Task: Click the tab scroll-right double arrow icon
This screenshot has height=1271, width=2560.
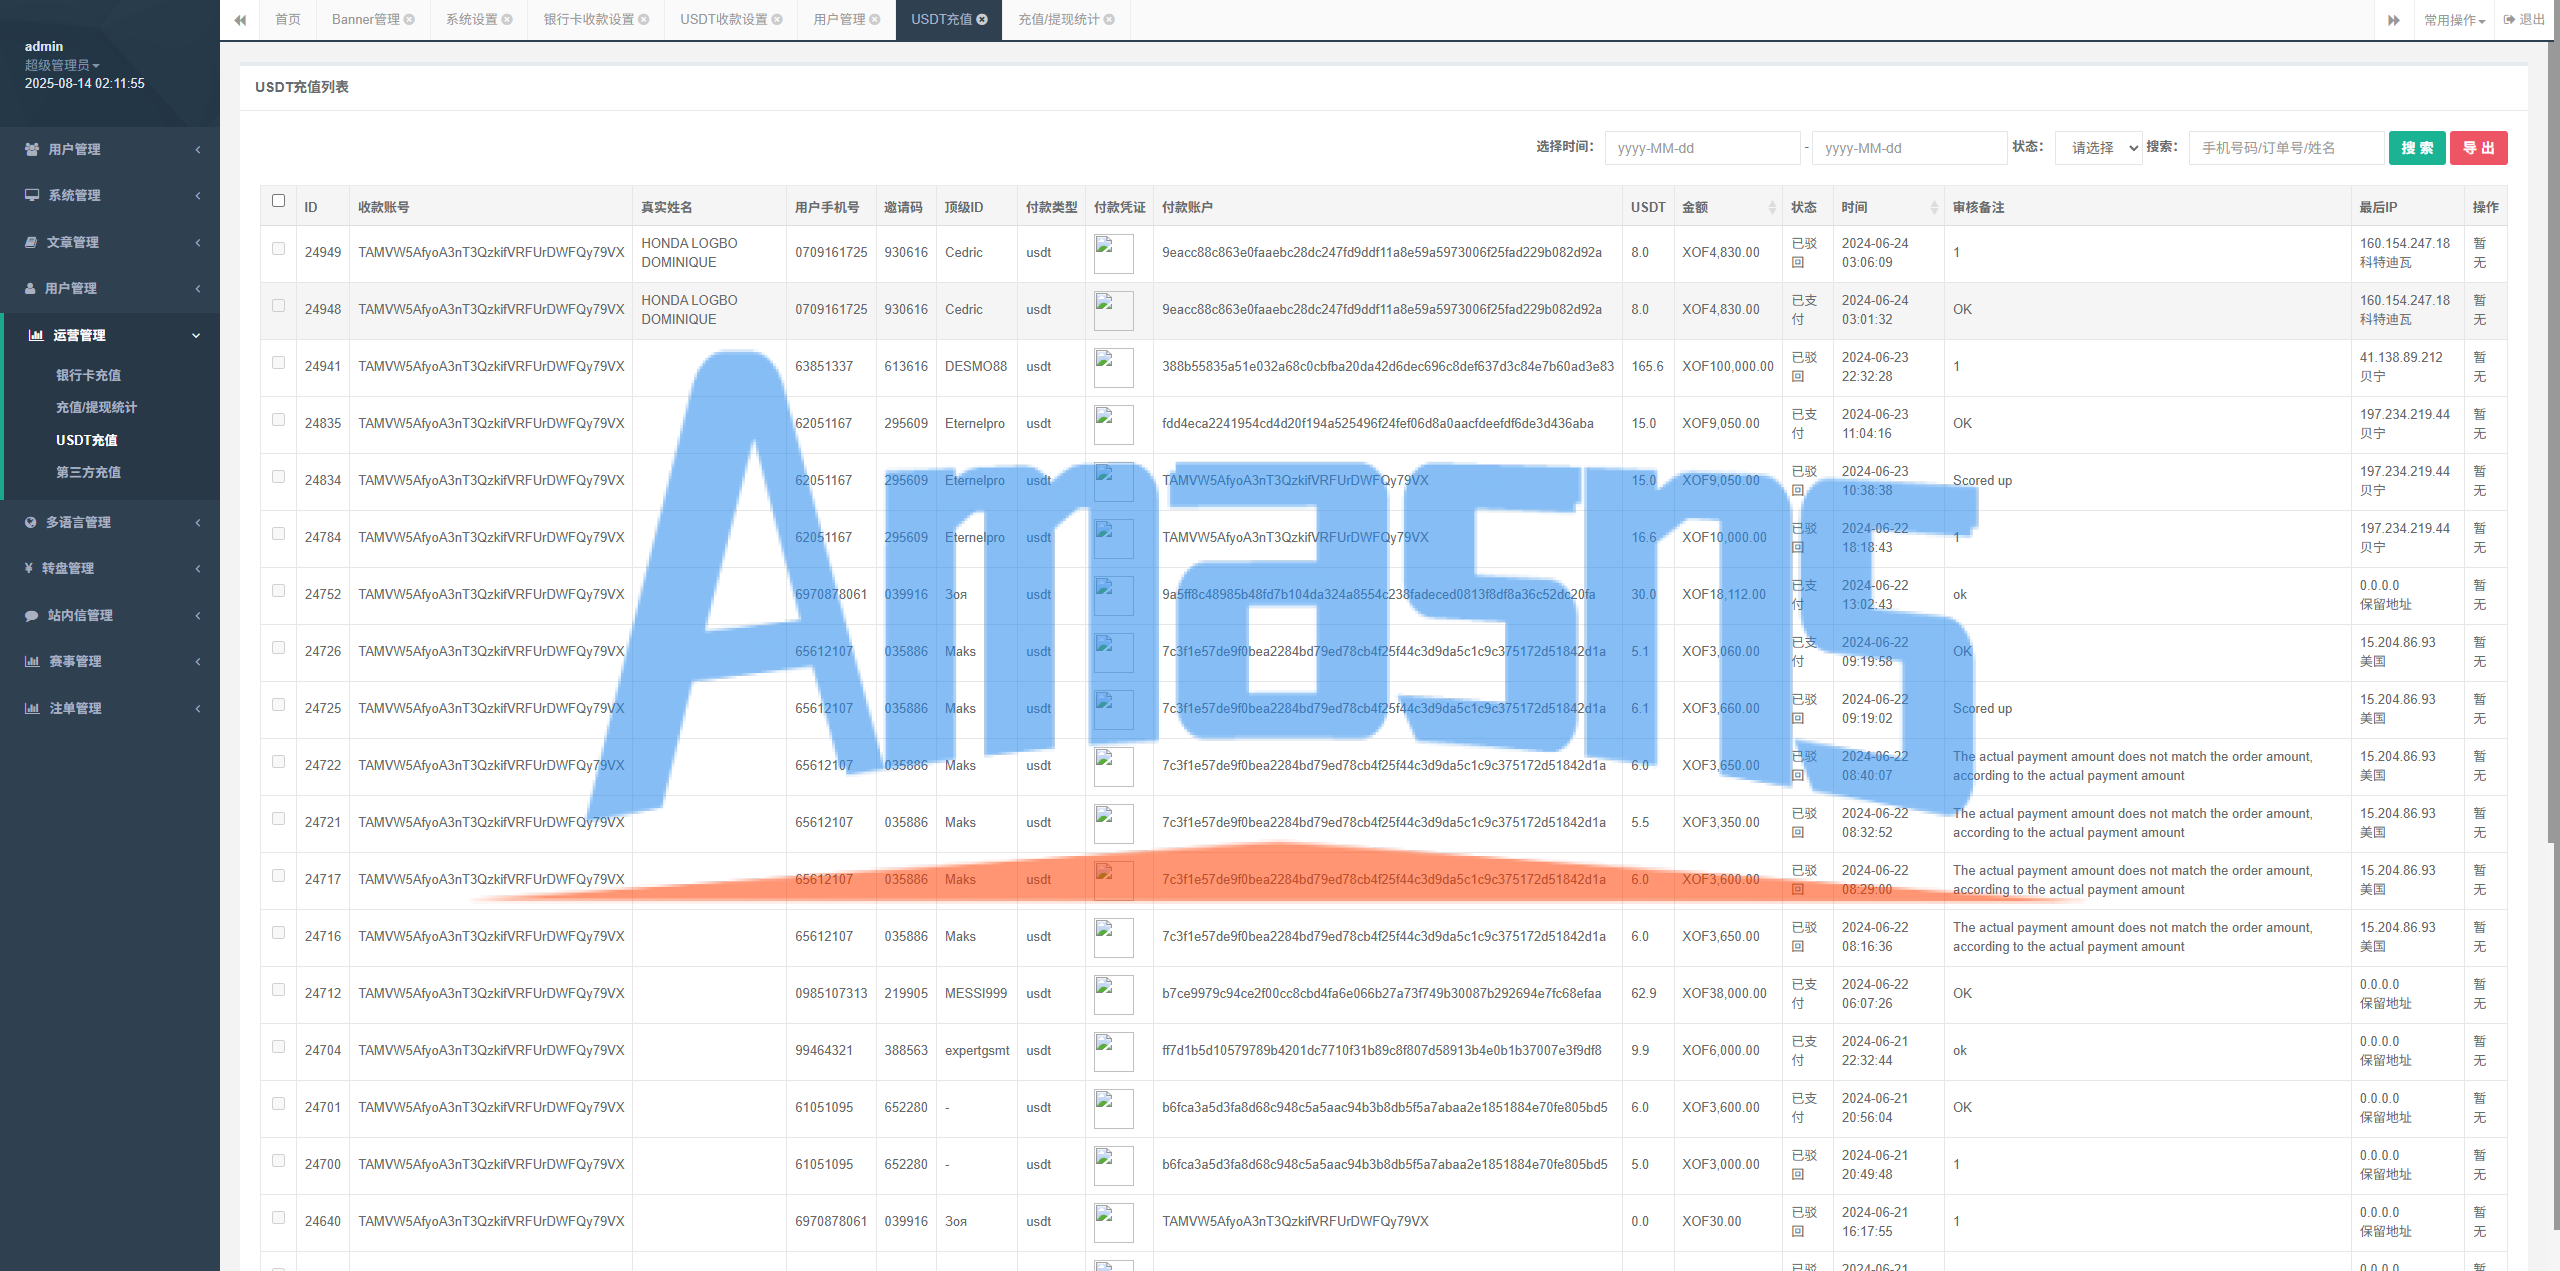Action: click(2393, 20)
